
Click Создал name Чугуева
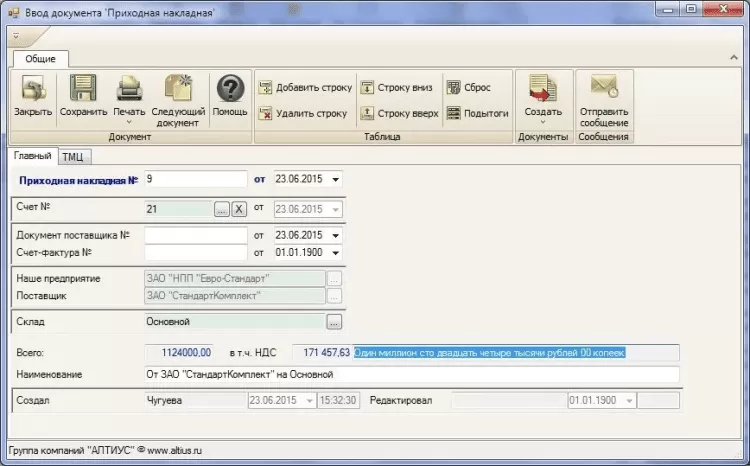tap(196, 400)
